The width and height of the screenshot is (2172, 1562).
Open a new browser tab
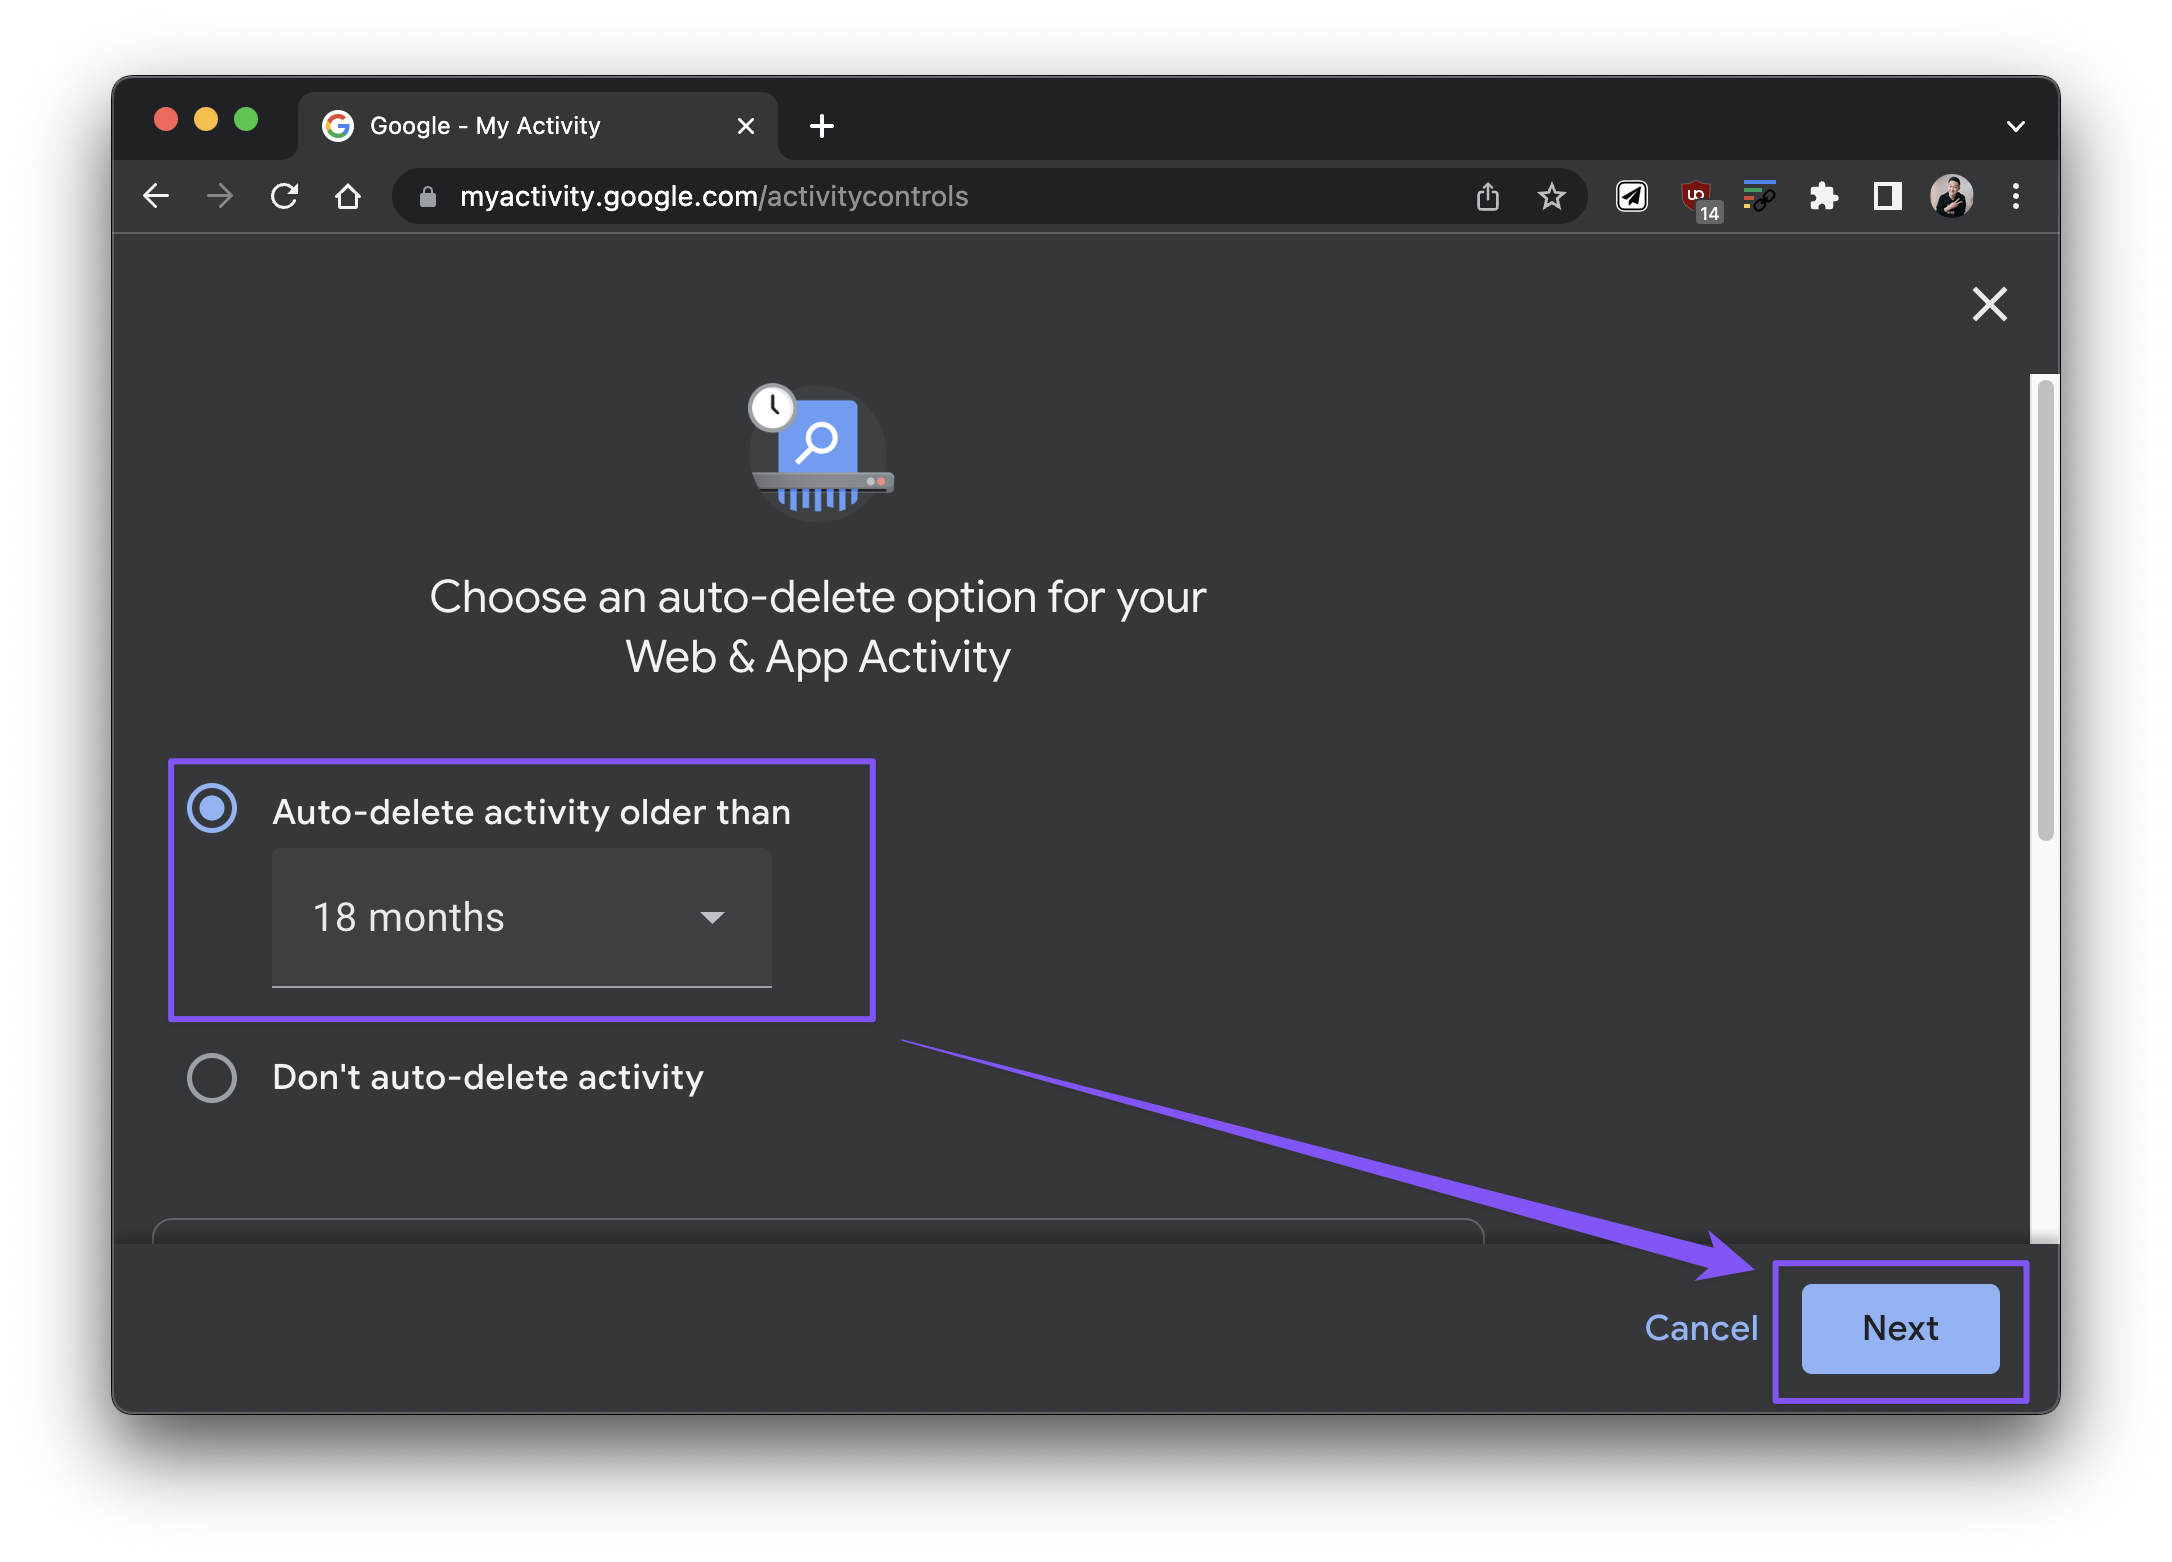tap(821, 126)
